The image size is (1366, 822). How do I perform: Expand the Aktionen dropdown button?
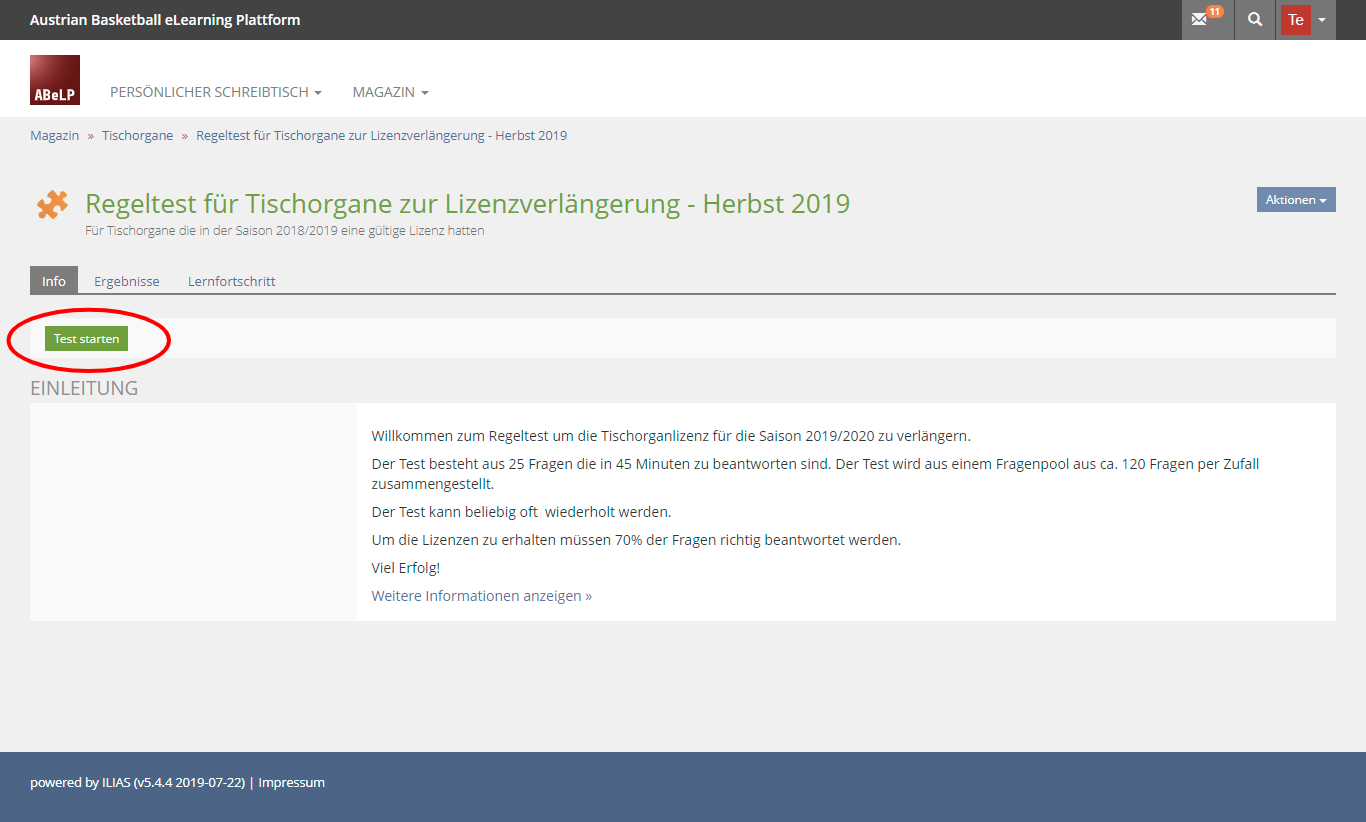click(x=1296, y=200)
